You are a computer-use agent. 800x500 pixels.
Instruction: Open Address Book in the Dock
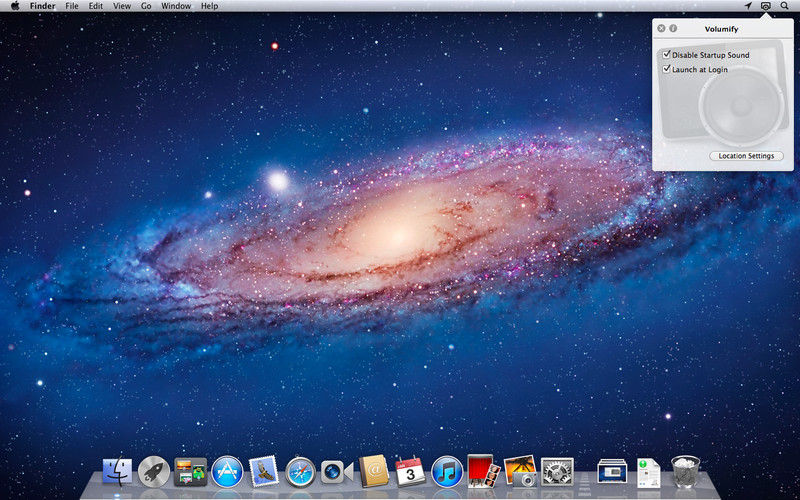coord(374,471)
